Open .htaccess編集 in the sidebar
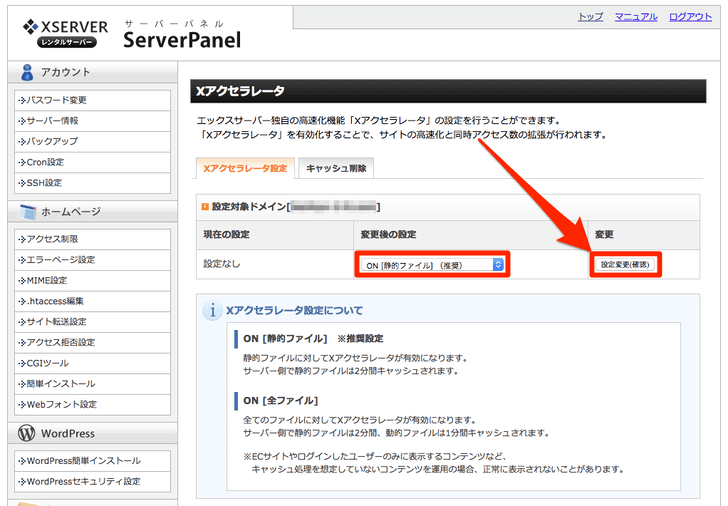This screenshot has width=728, height=506. 92,301
